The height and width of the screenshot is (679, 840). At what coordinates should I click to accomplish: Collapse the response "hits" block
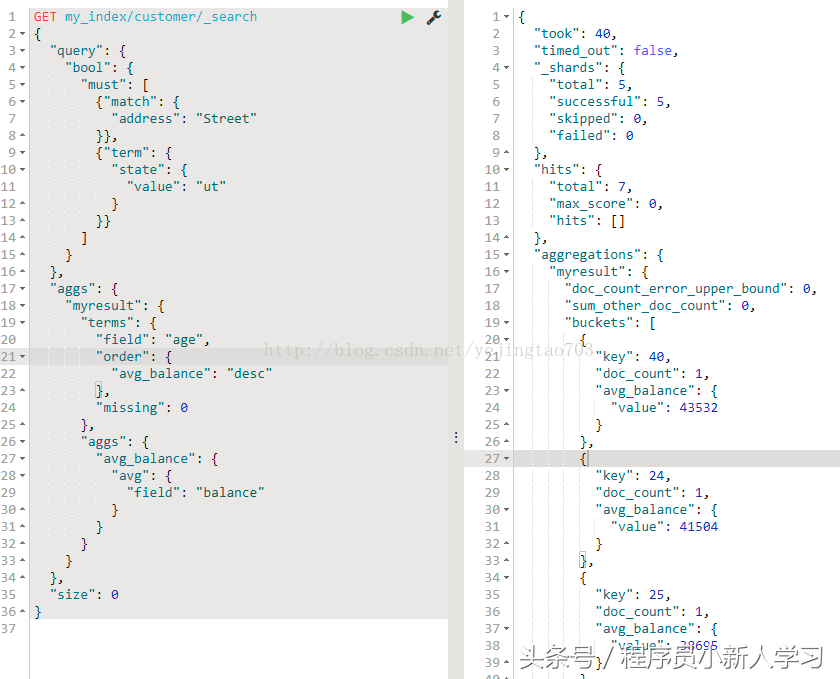[506, 170]
